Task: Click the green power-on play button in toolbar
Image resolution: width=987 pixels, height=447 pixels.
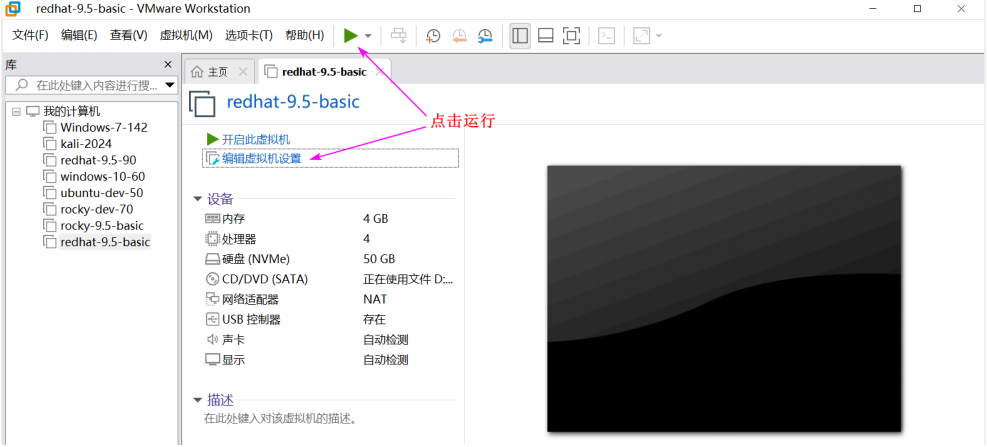Action: (351, 36)
